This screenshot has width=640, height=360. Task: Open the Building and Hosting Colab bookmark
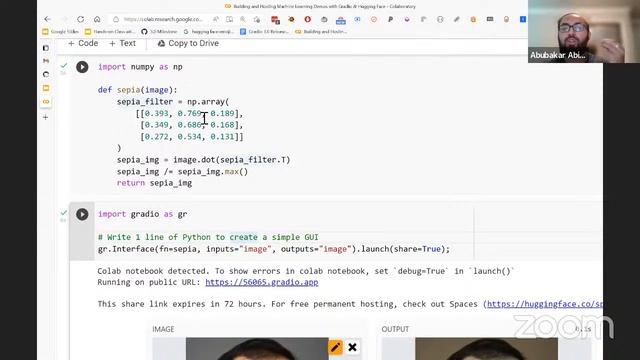tap(321, 31)
